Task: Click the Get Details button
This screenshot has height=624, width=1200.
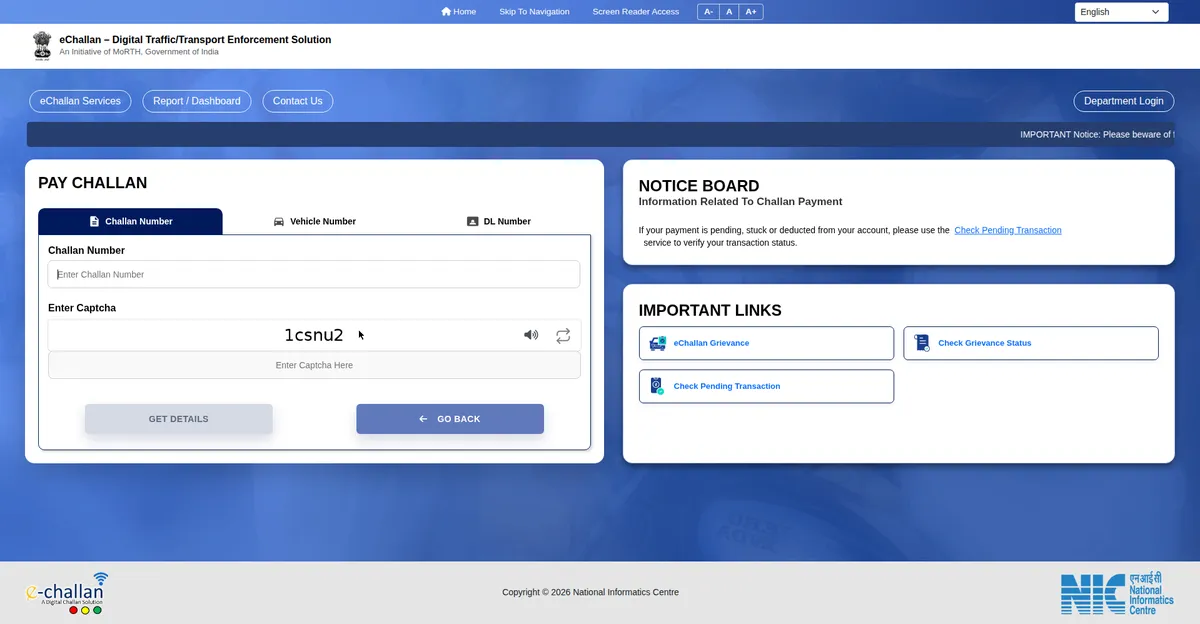Action: pos(179,419)
